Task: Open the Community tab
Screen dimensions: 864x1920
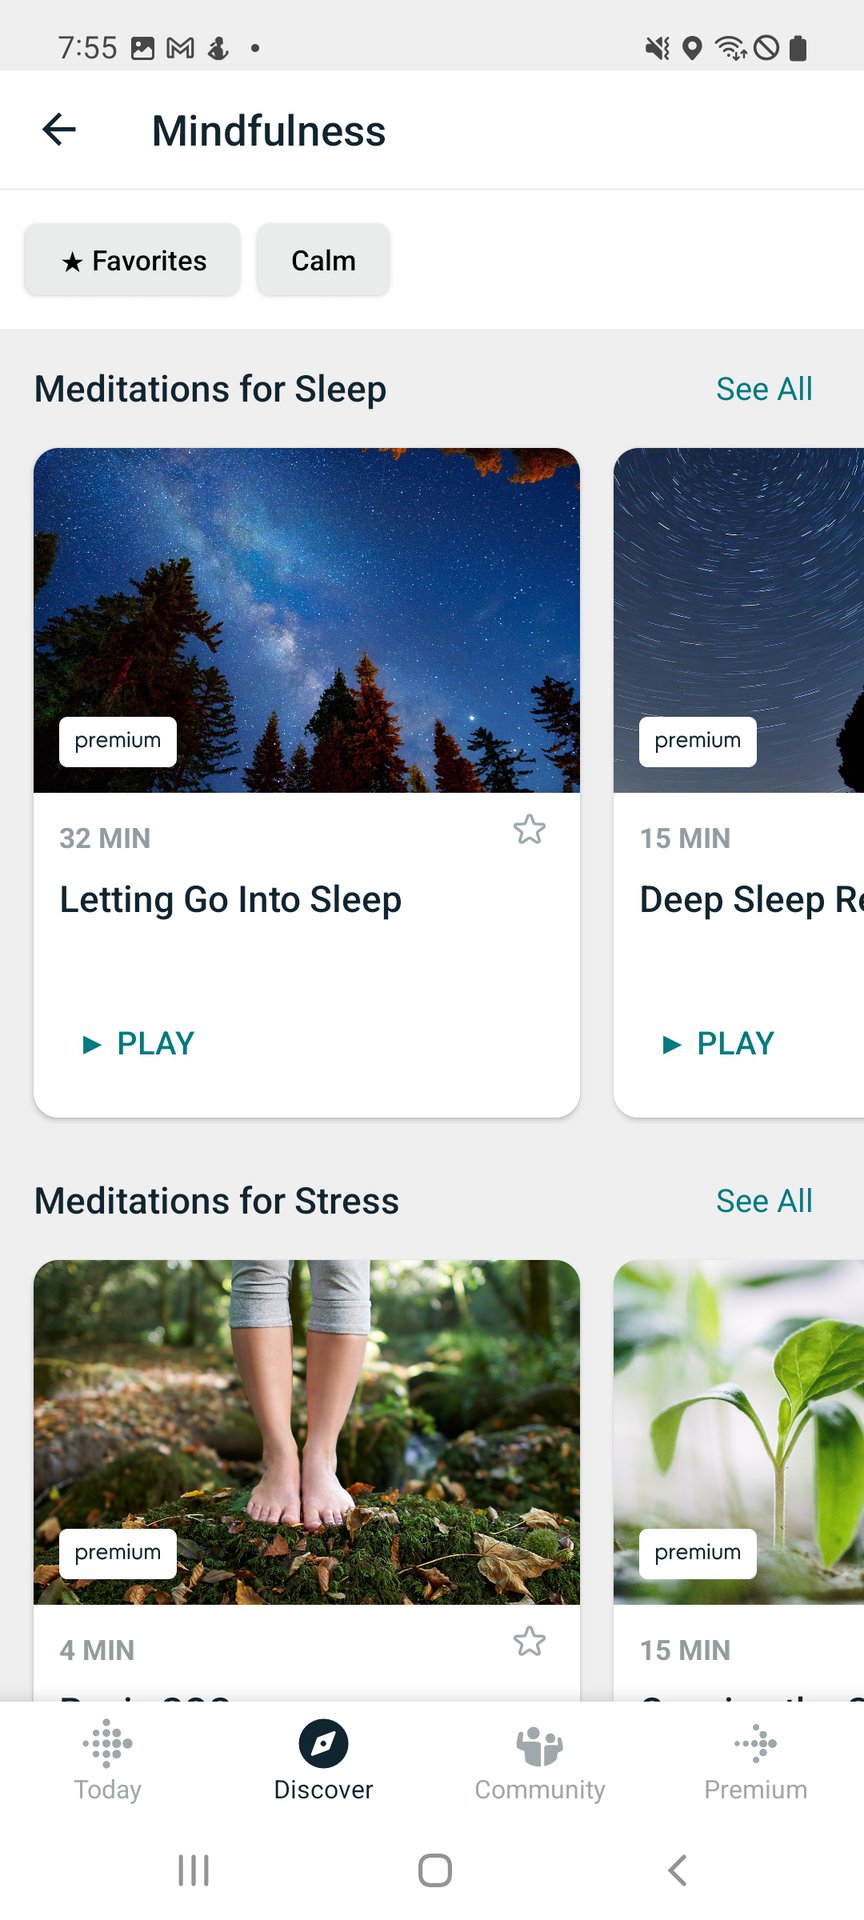Action: pos(540,1761)
